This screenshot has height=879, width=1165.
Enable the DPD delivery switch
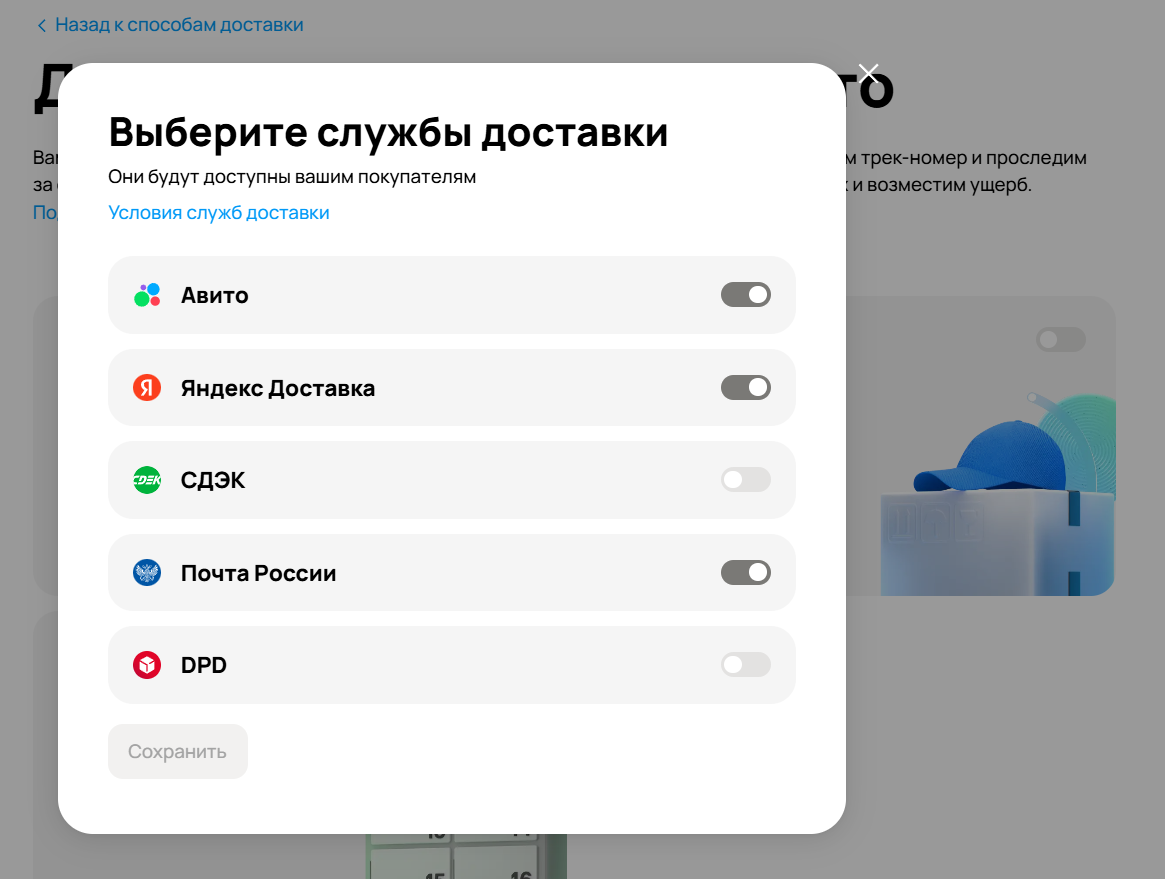[746, 665]
